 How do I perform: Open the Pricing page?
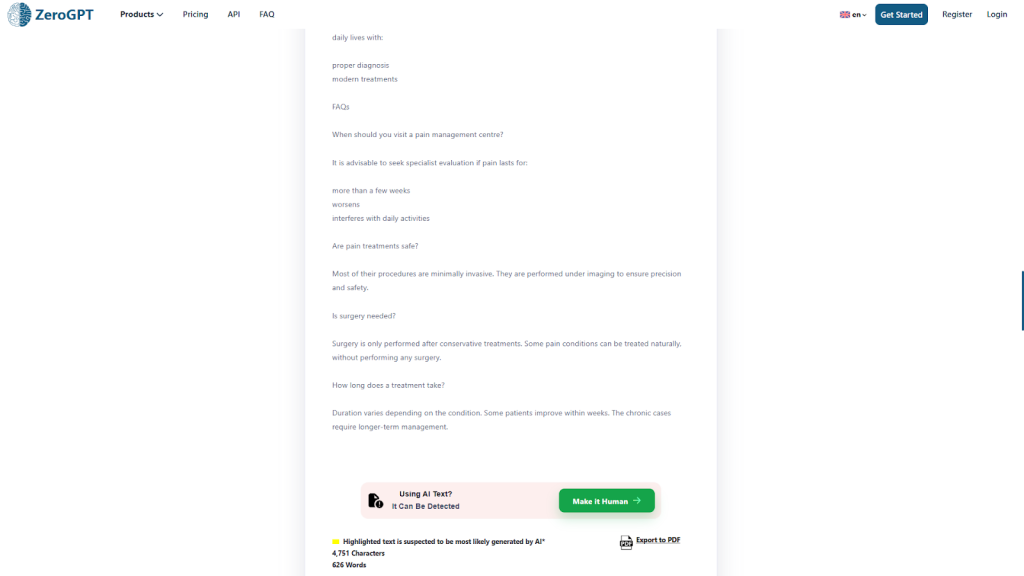(x=195, y=15)
